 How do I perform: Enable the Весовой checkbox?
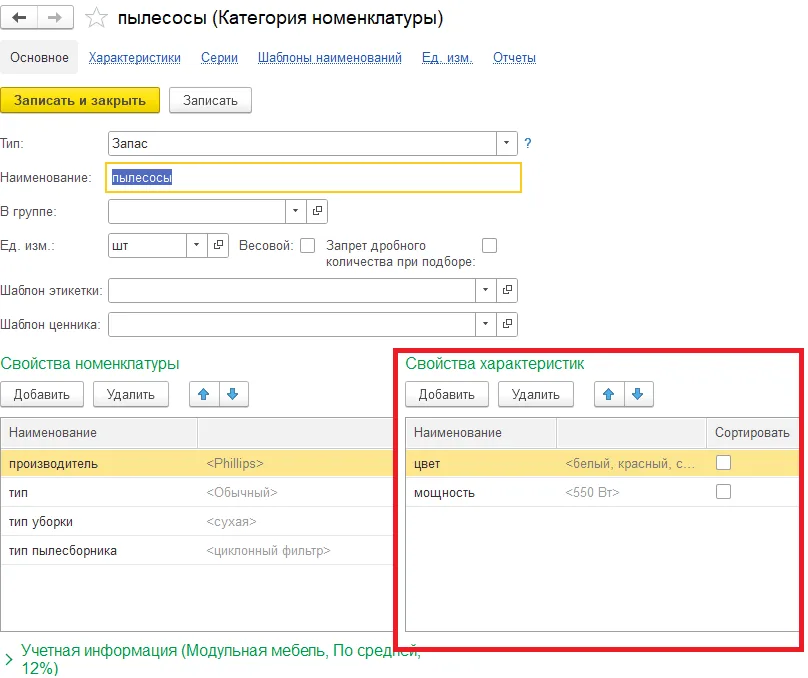(x=308, y=245)
